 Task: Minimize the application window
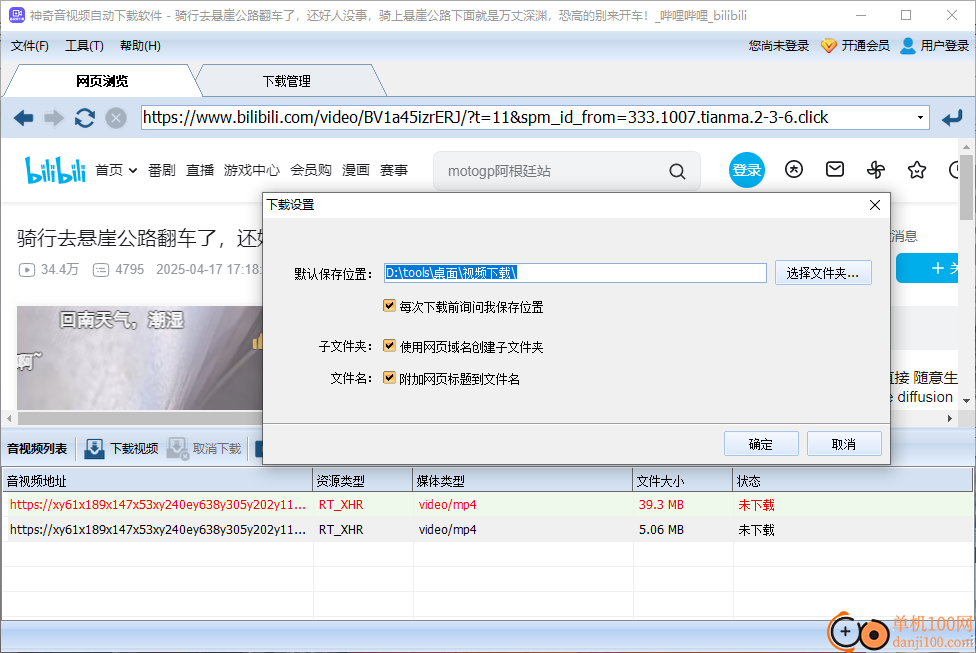[861, 15]
